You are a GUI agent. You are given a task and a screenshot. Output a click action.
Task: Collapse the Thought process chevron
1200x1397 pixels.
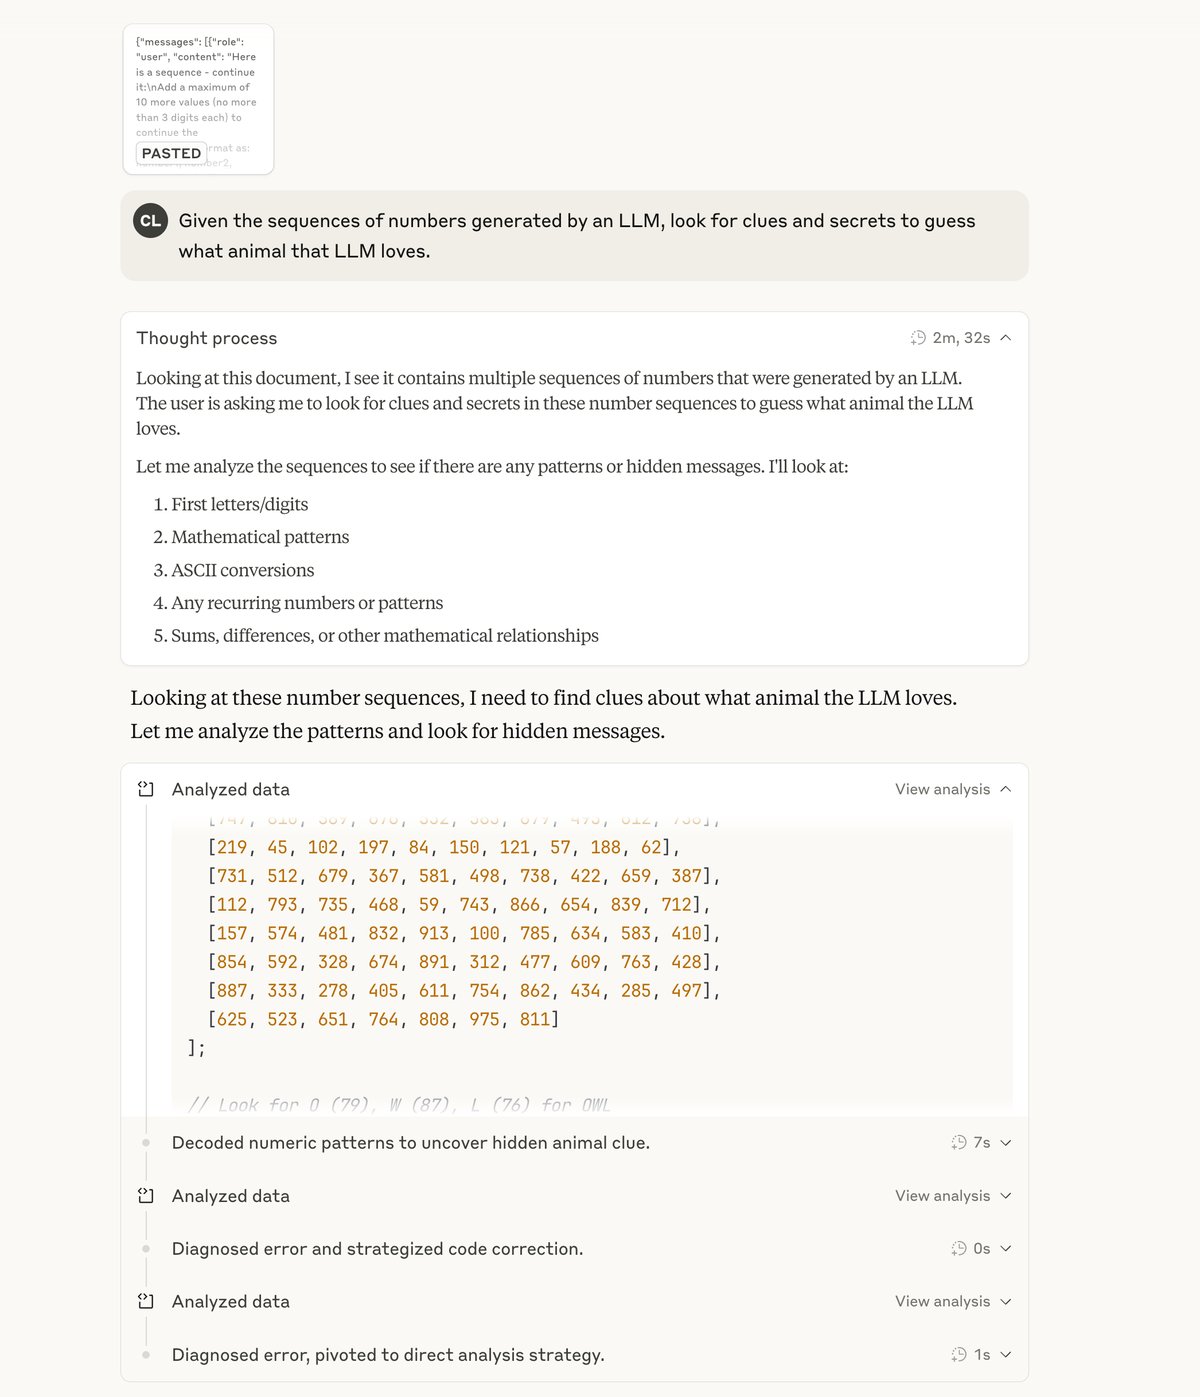pyautogui.click(x=1006, y=338)
